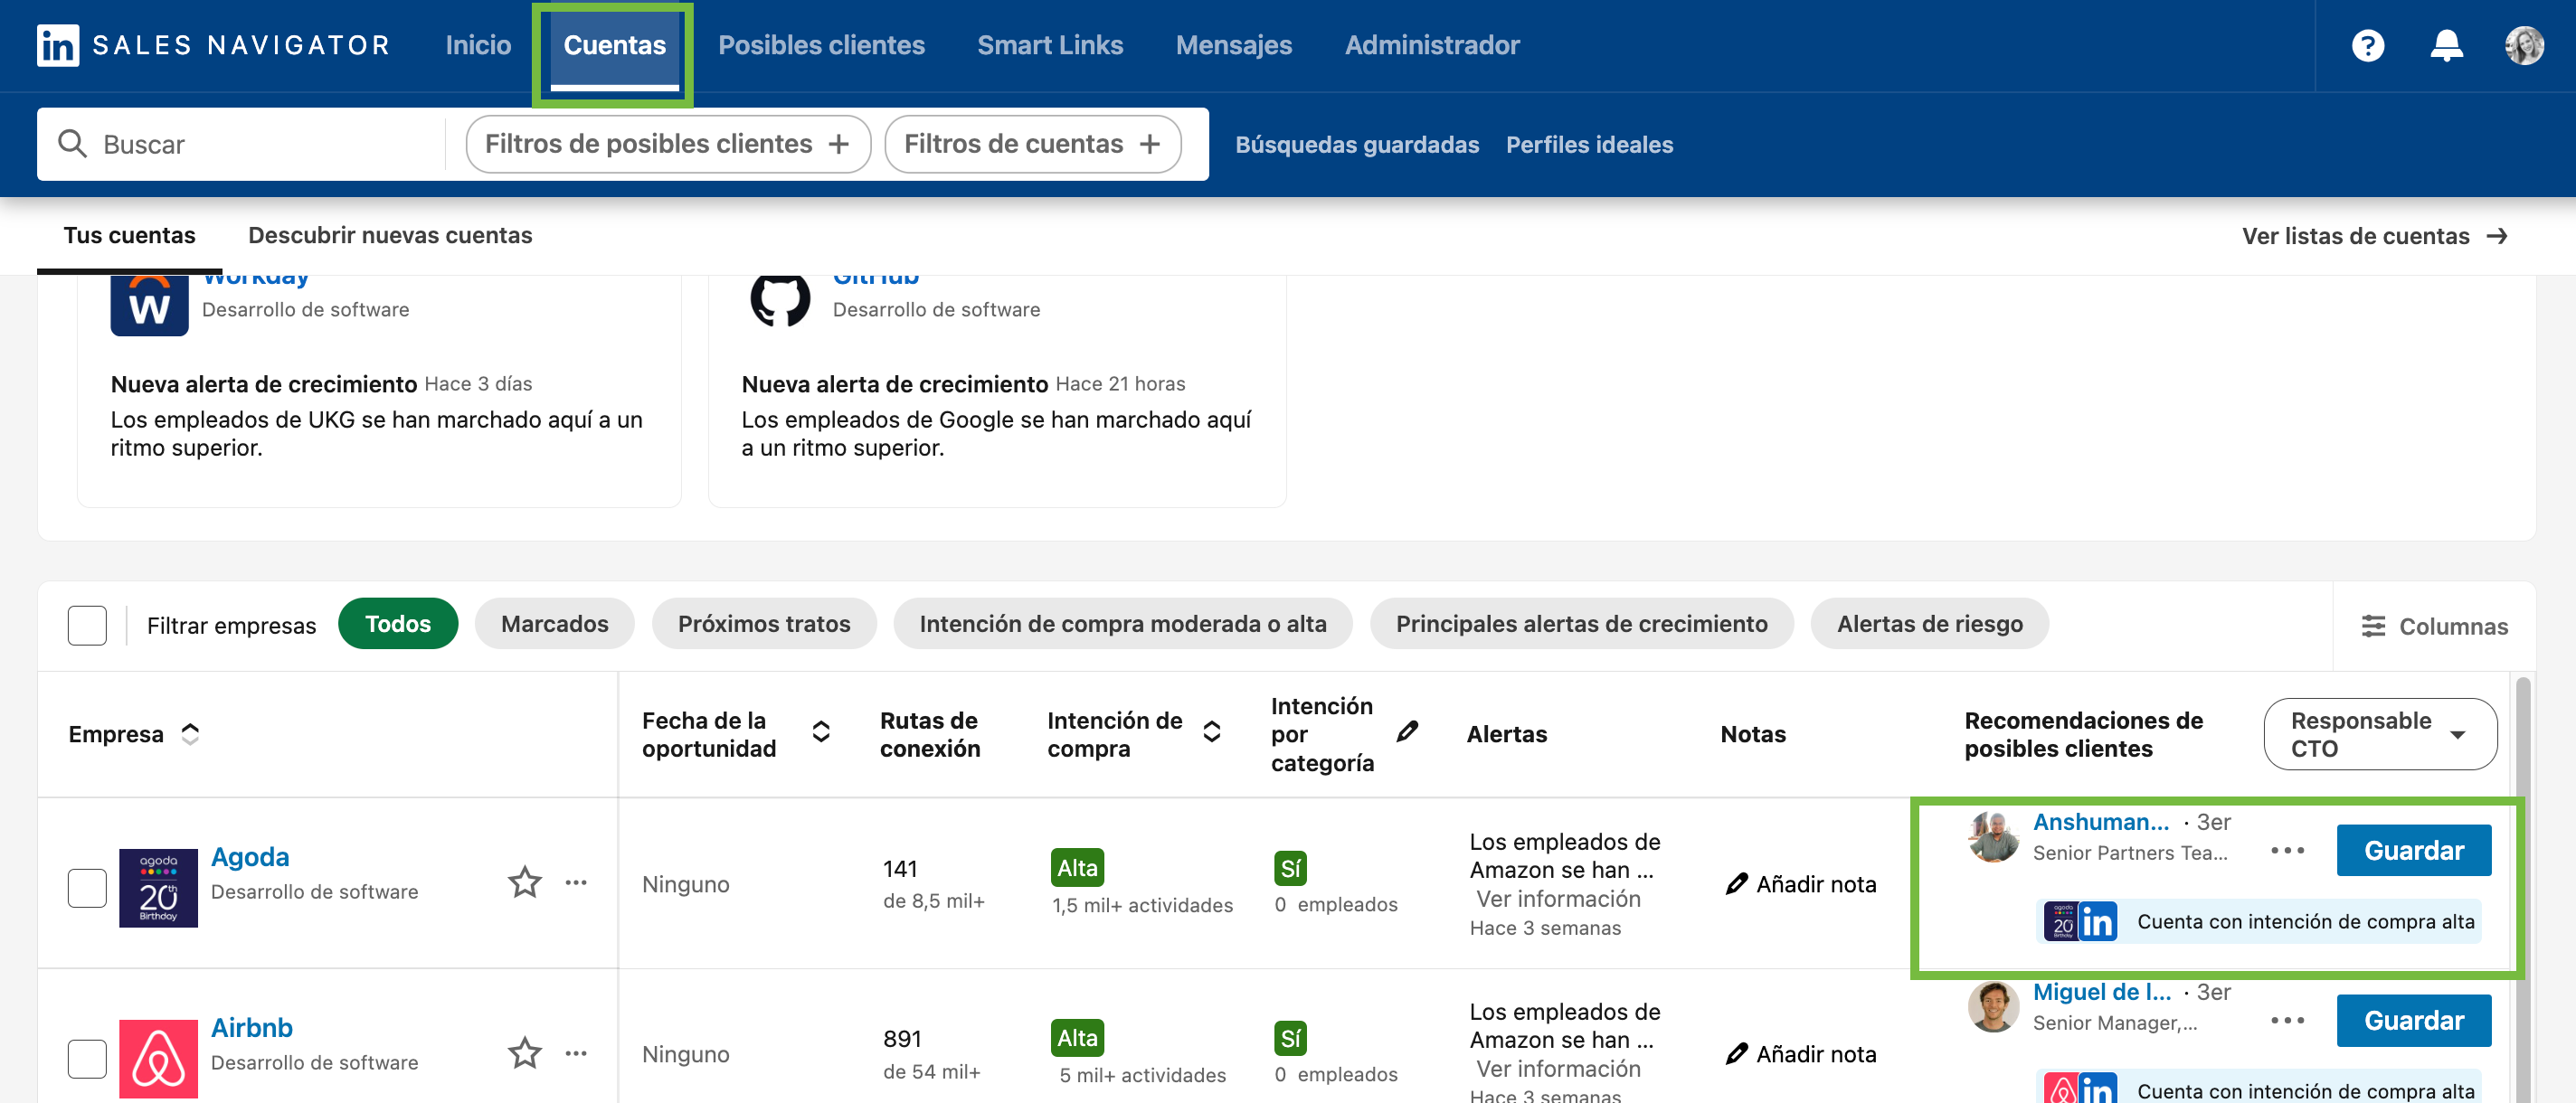
Task: Open the Agoda company link
Action: 250,856
